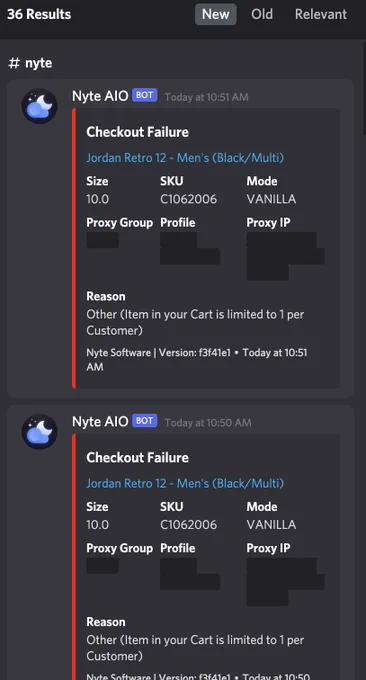Click the hashtag icon beside nyte channel
Screen dimensions: 366x680
pyautogui.click(x=14, y=63)
